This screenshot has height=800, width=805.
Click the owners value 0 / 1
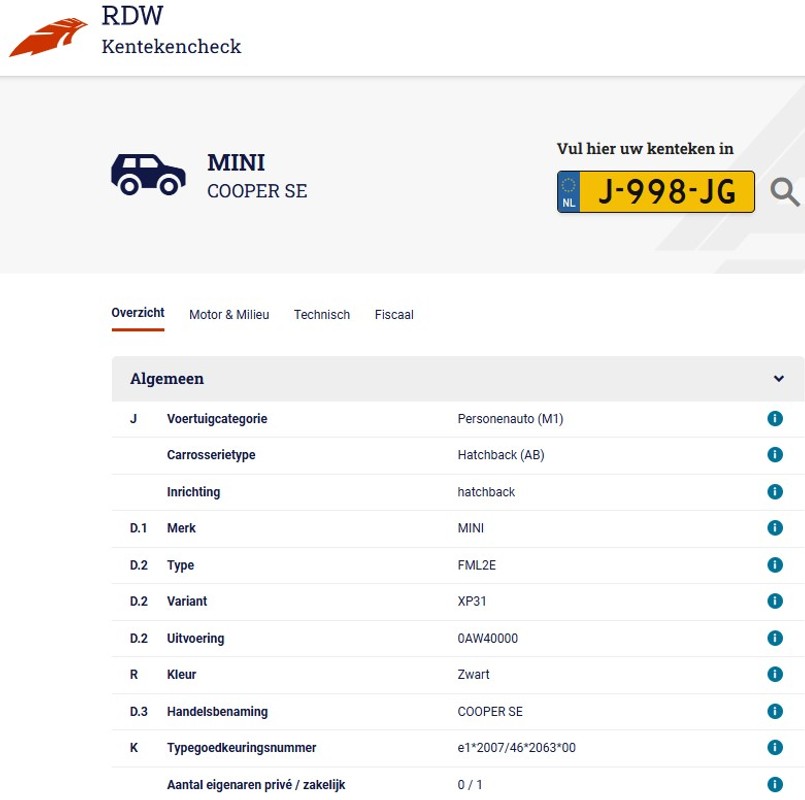pos(470,785)
